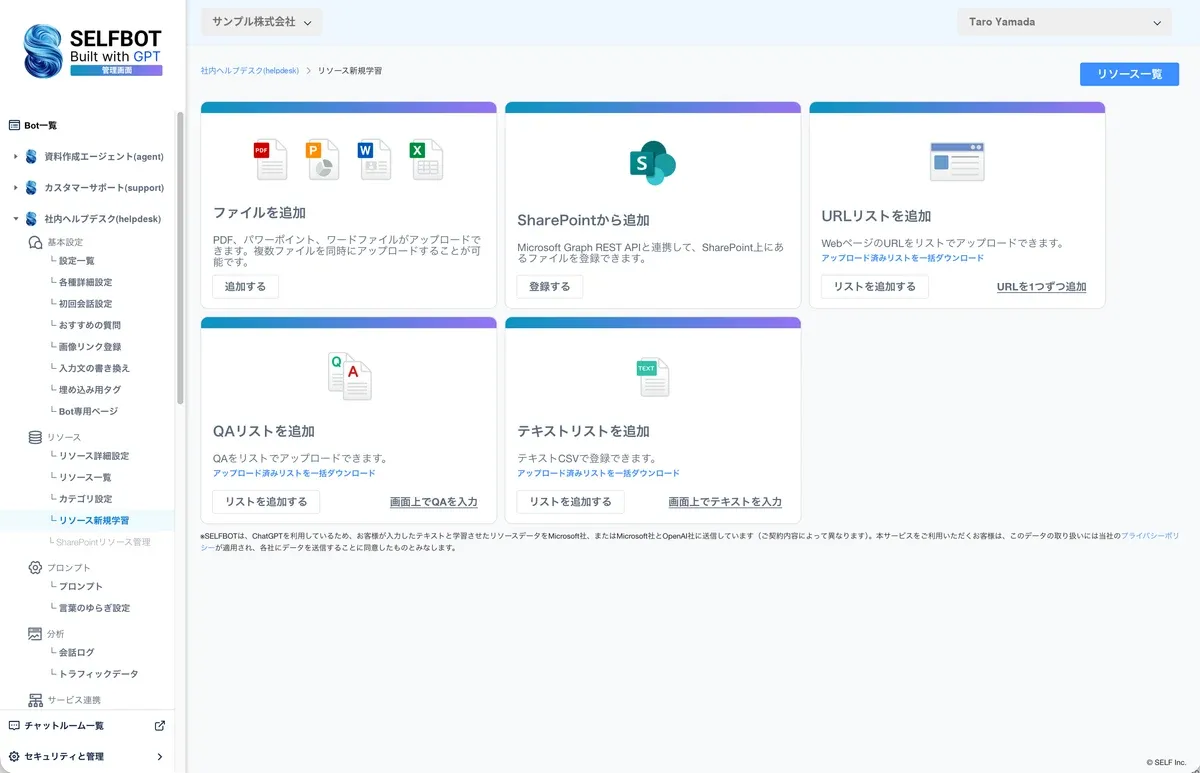Open 埋め込み用タグ menu item

pos(89,390)
